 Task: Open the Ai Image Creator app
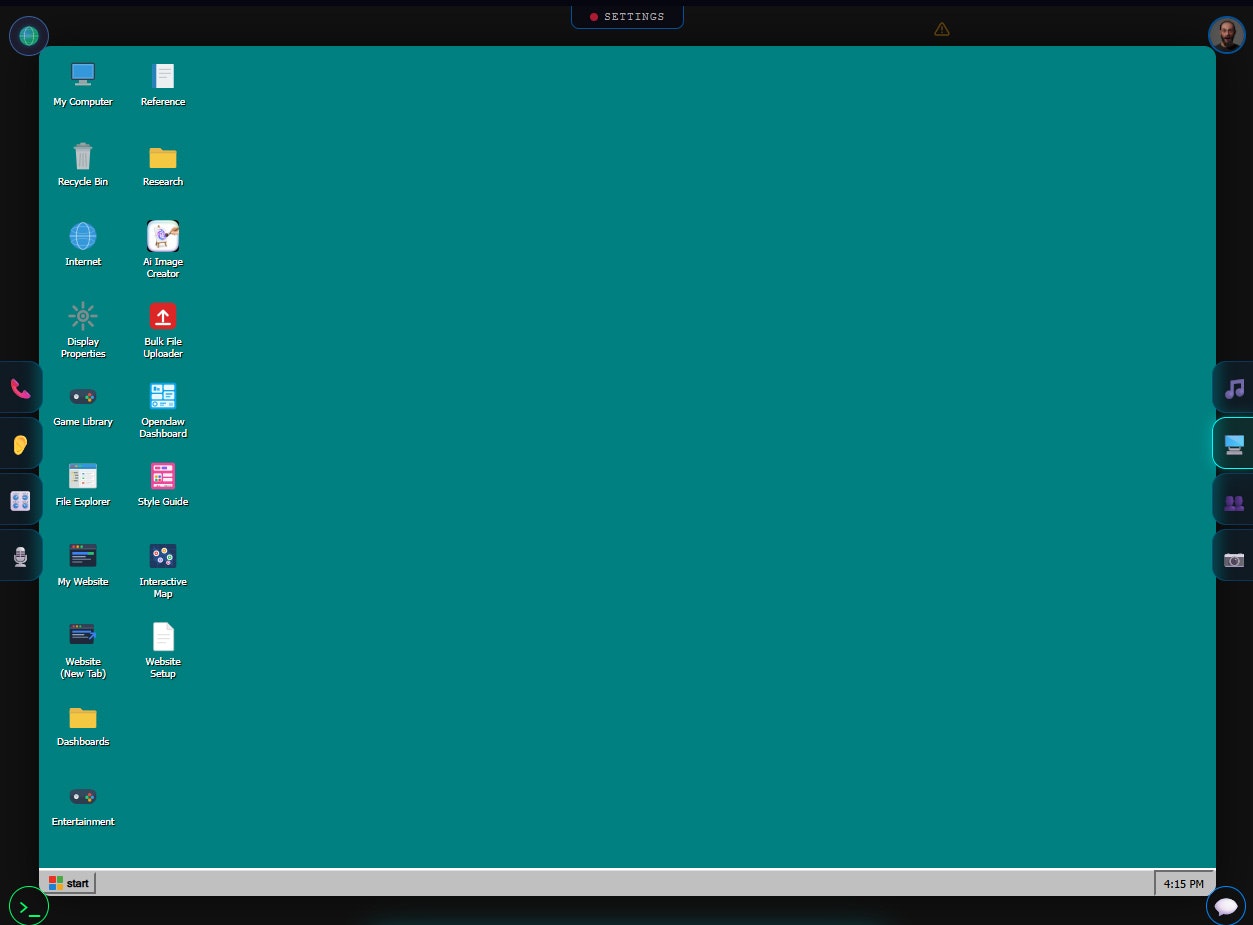(163, 236)
